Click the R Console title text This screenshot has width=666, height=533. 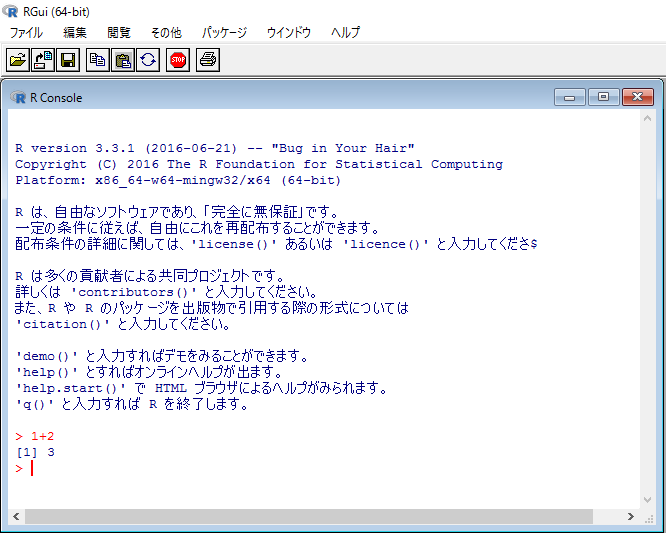tap(56, 98)
